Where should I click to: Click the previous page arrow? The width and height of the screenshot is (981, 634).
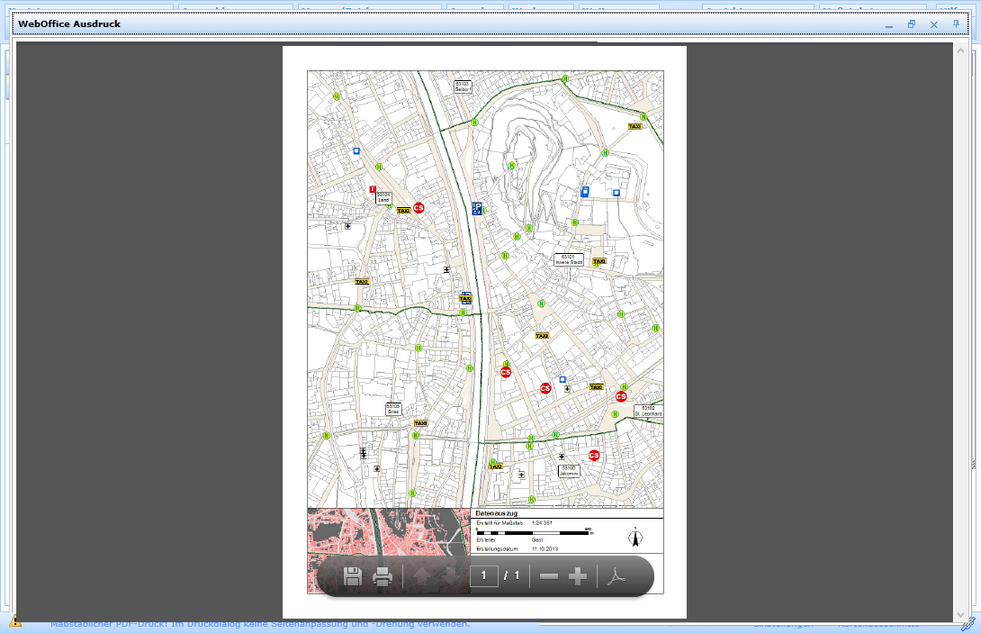click(x=423, y=575)
